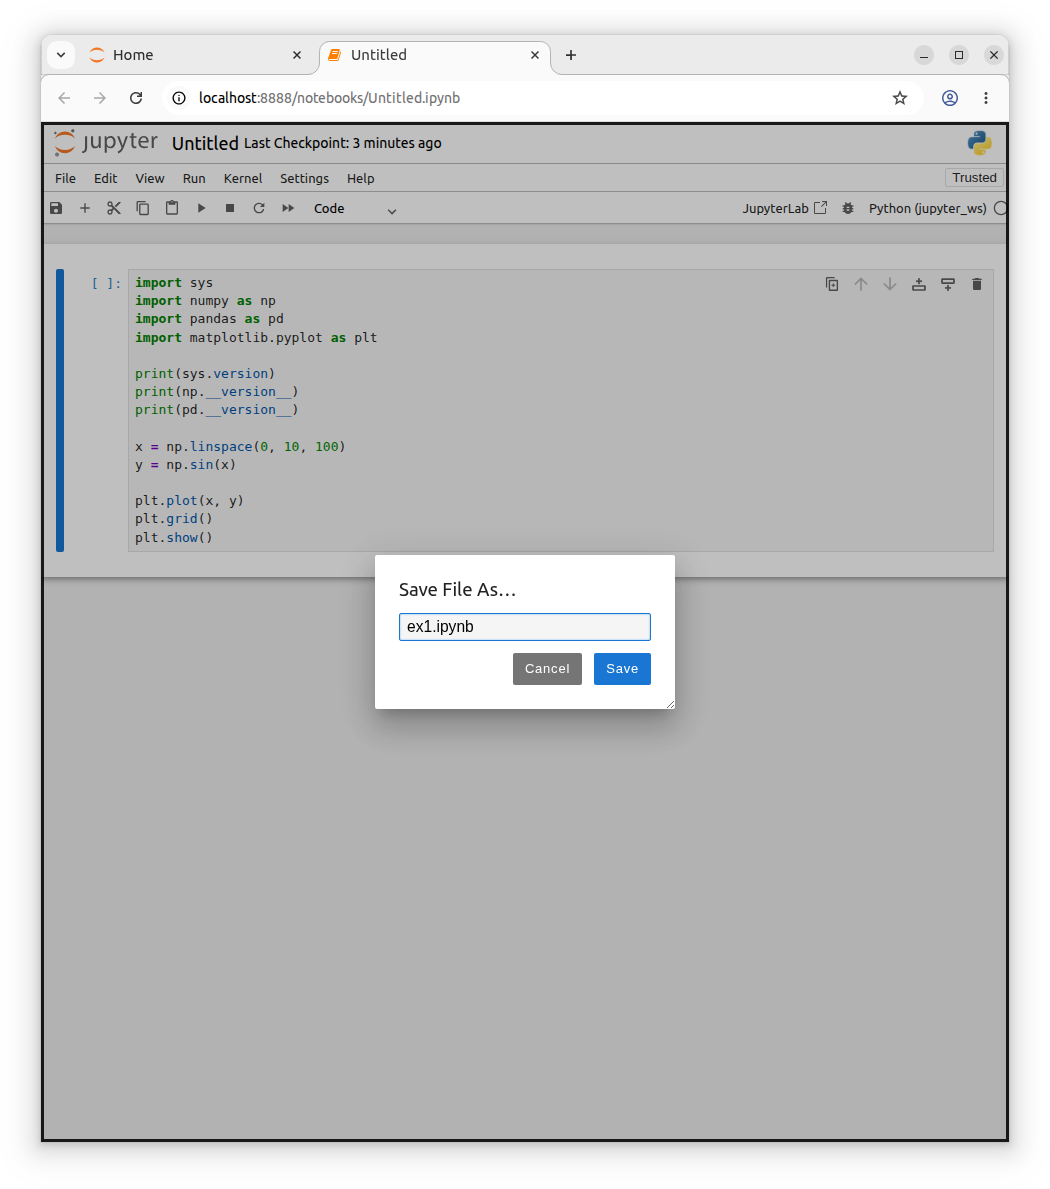Insert a cell below icon in cell toolbar

pos(948,284)
